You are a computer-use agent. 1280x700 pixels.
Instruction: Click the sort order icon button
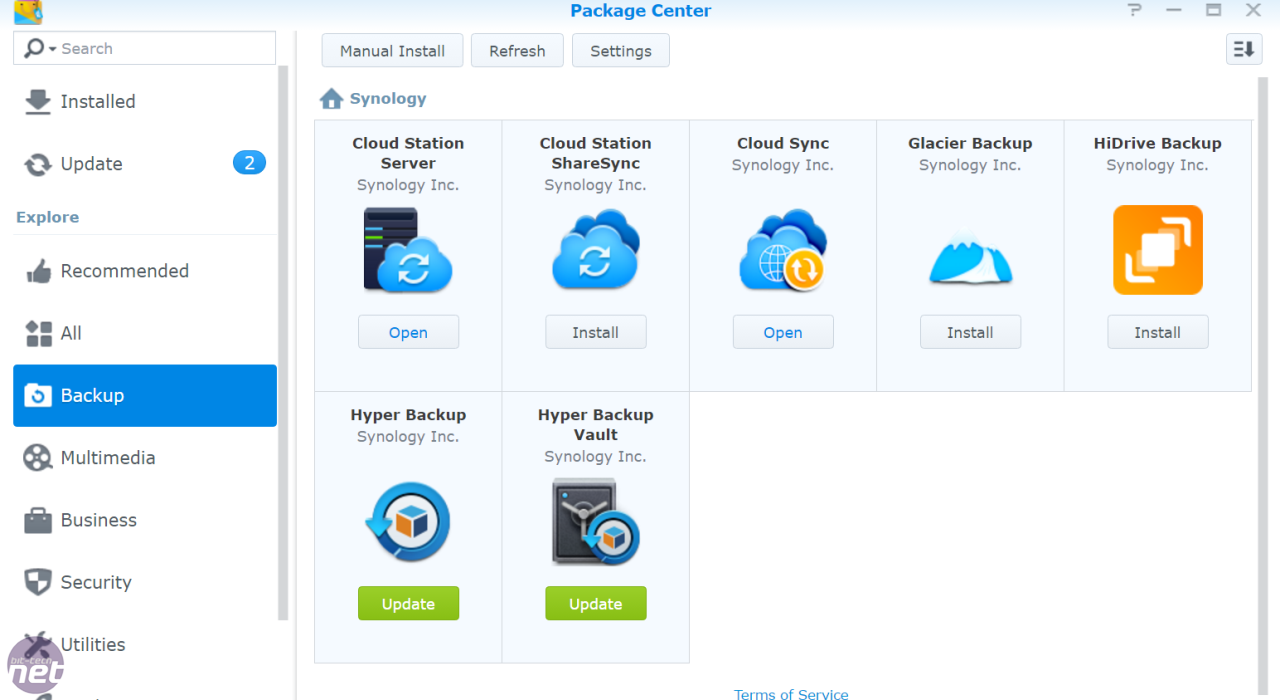pos(1244,49)
